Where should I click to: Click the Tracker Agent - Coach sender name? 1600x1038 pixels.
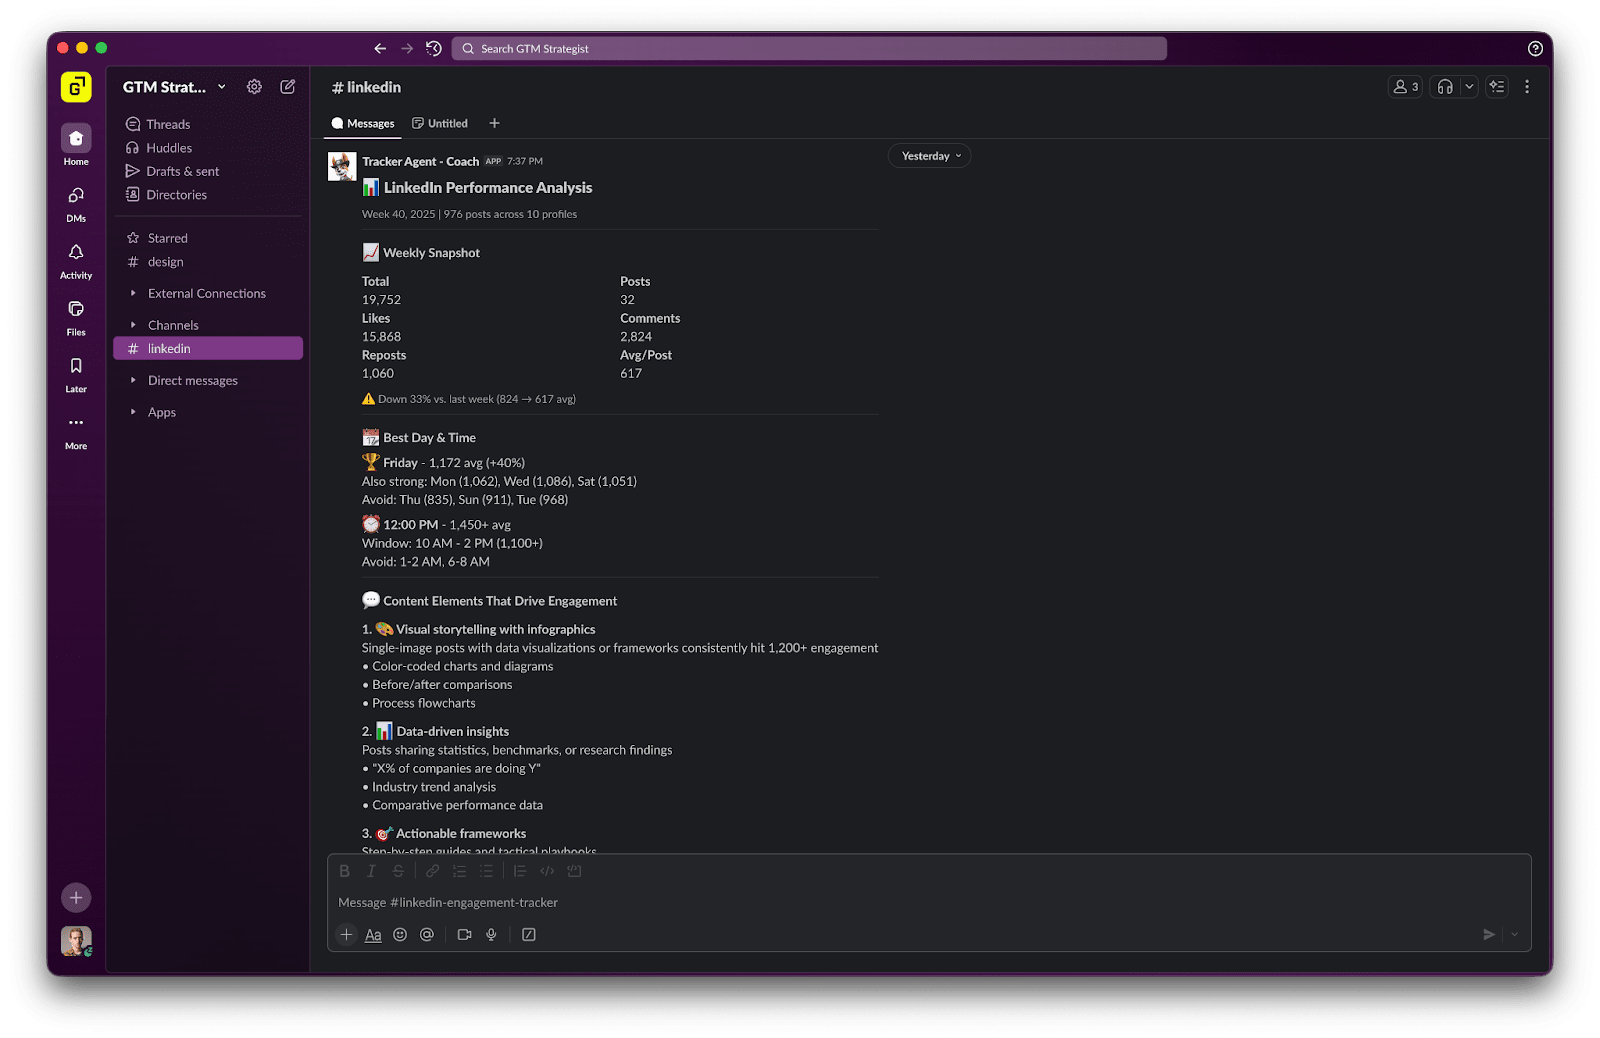[x=420, y=161]
